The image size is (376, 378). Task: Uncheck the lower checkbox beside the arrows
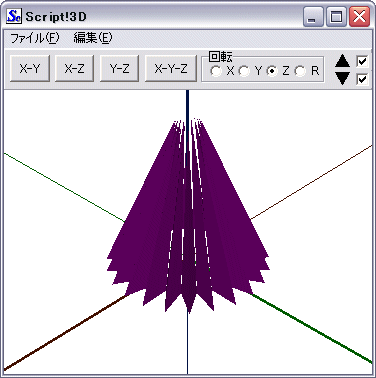[362, 79]
